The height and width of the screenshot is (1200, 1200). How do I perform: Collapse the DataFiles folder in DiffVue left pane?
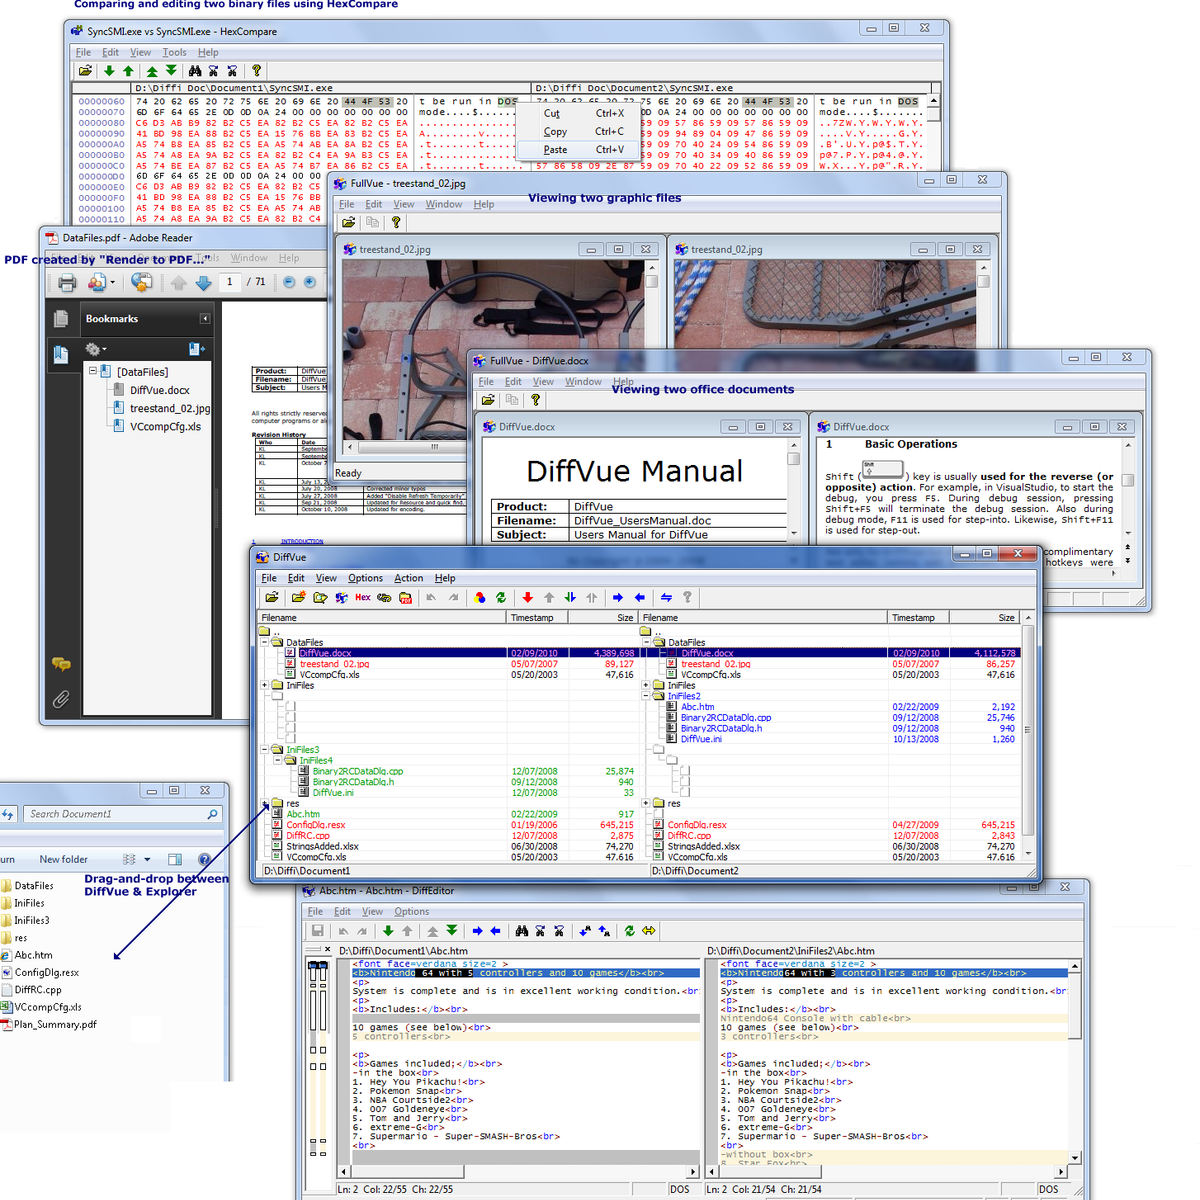pos(265,643)
